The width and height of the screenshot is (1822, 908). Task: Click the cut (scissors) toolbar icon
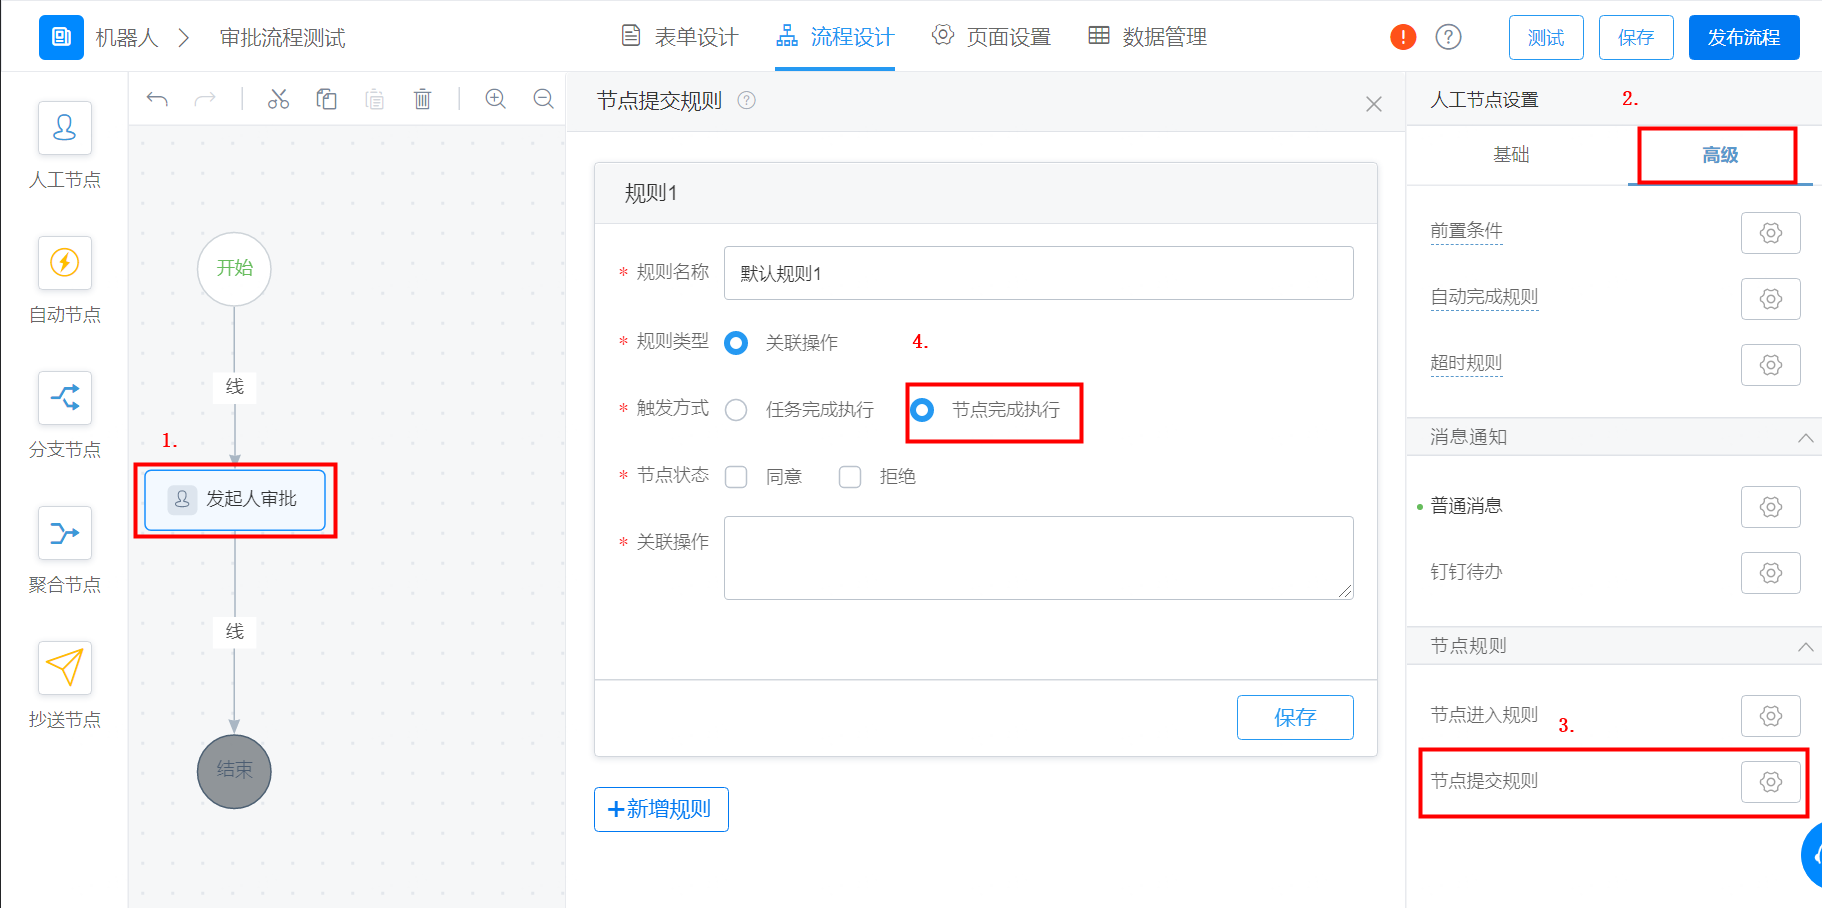(278, 99)
